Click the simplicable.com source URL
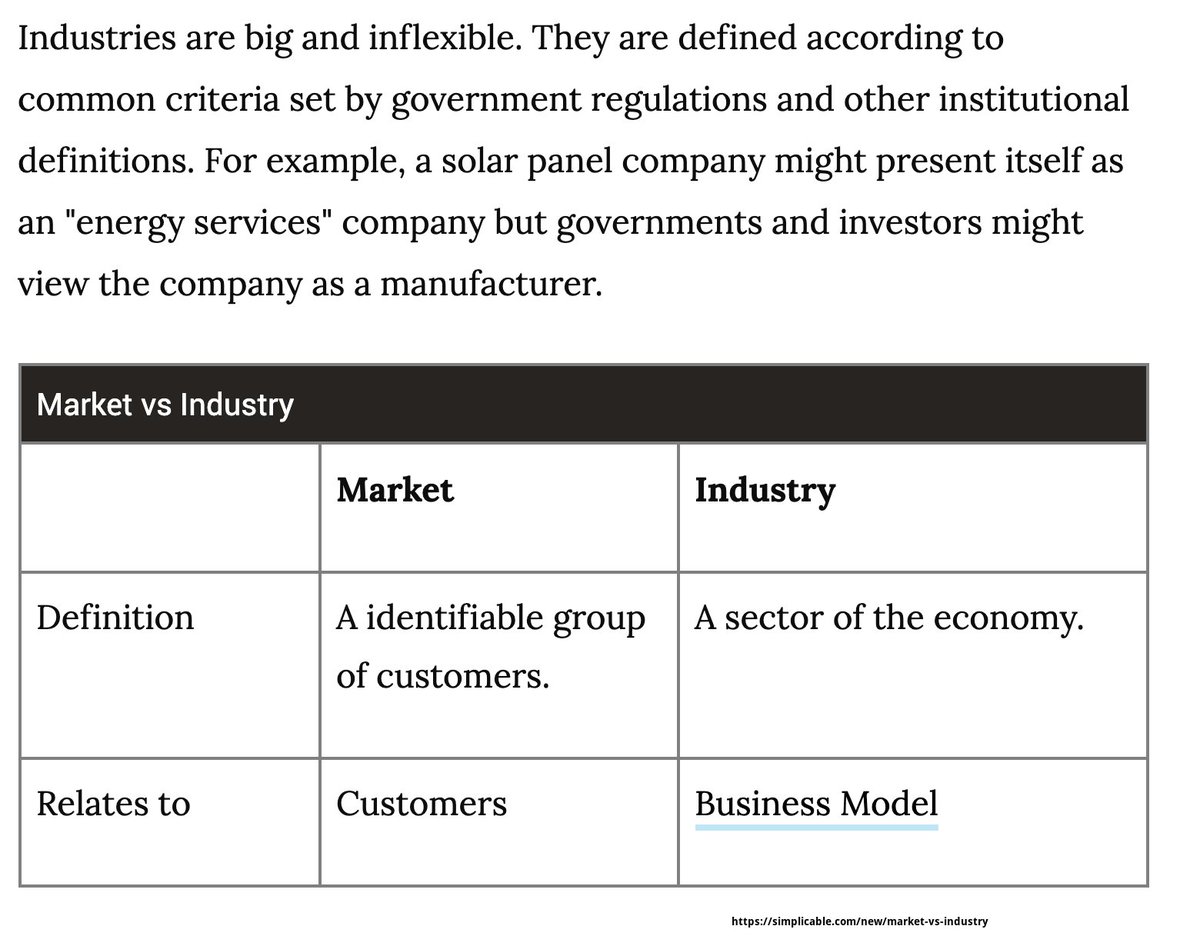Screen dimensions: 1200x946 point(860,920)
